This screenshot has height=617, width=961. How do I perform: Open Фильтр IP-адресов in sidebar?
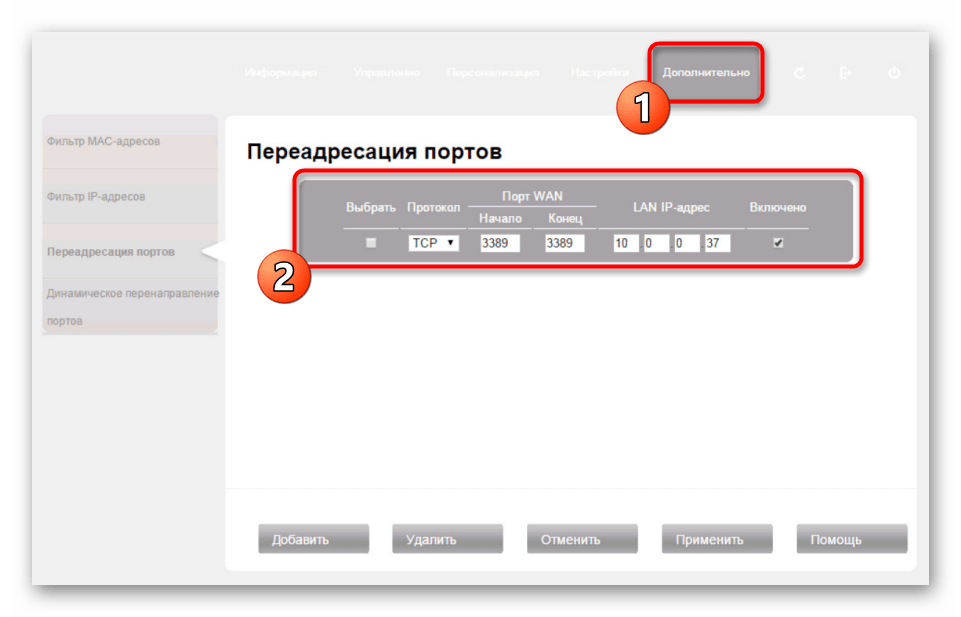(x=96, y=196)
